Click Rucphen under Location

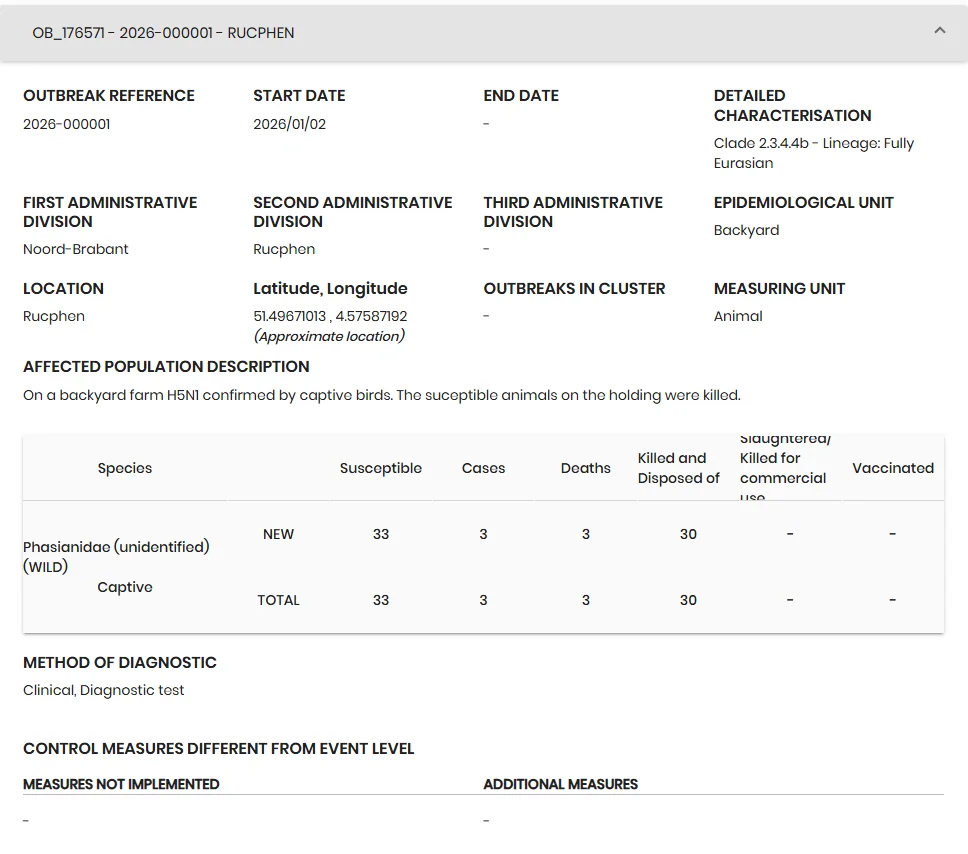(x=54, y=316)
